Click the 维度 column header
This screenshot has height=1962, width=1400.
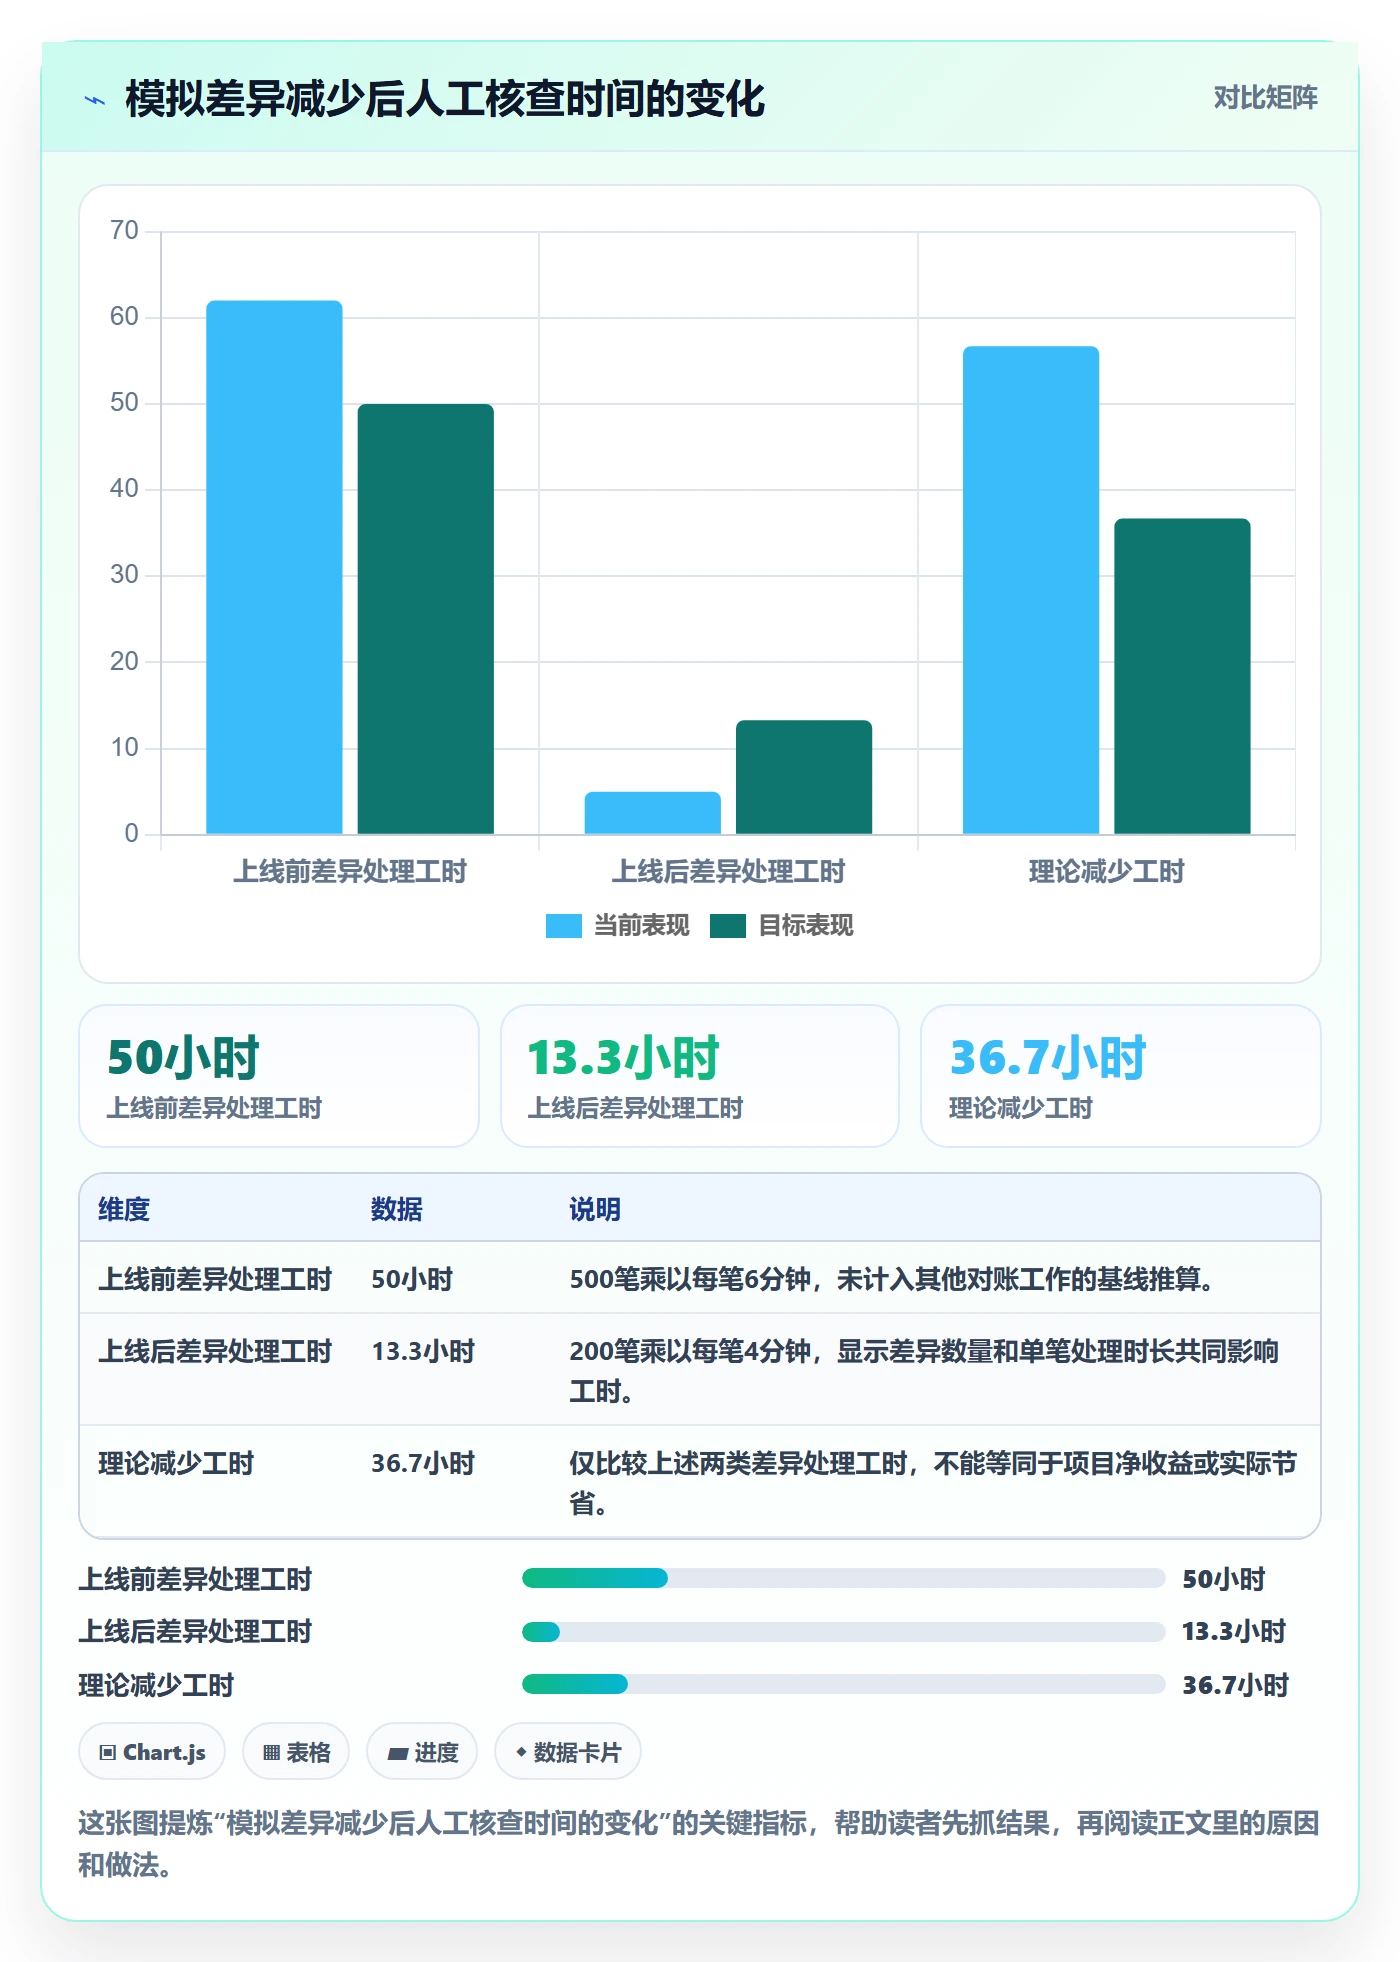(x=124, y=1210)
